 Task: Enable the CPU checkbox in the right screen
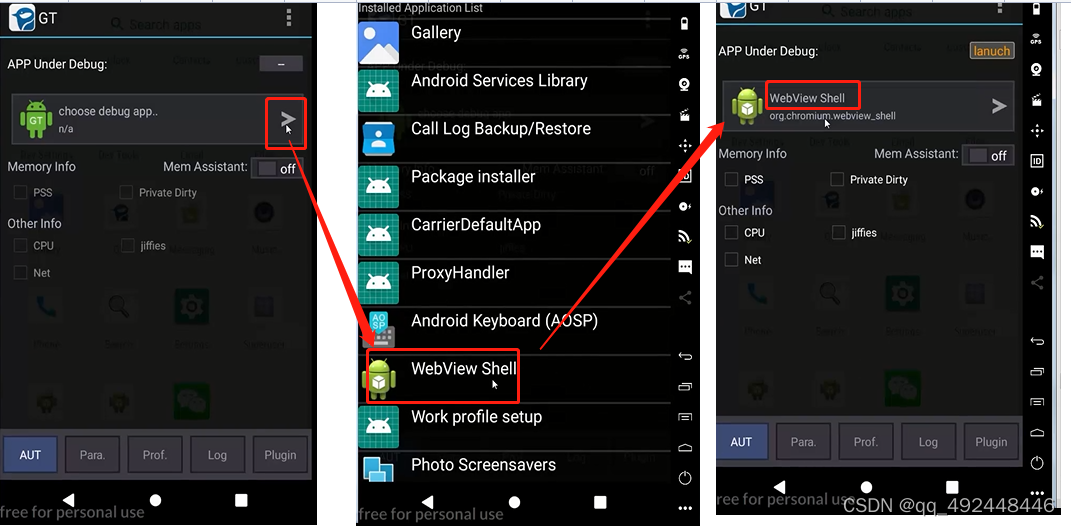732,233
